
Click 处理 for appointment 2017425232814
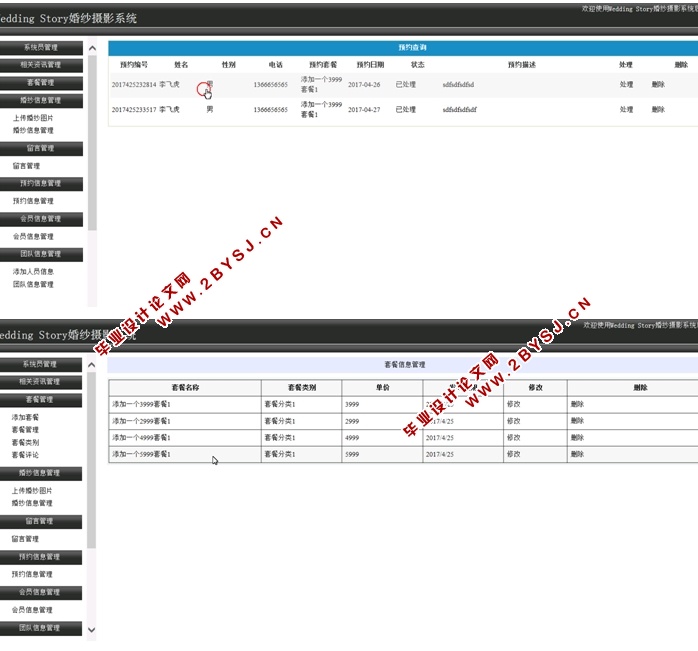click(626, 85)
